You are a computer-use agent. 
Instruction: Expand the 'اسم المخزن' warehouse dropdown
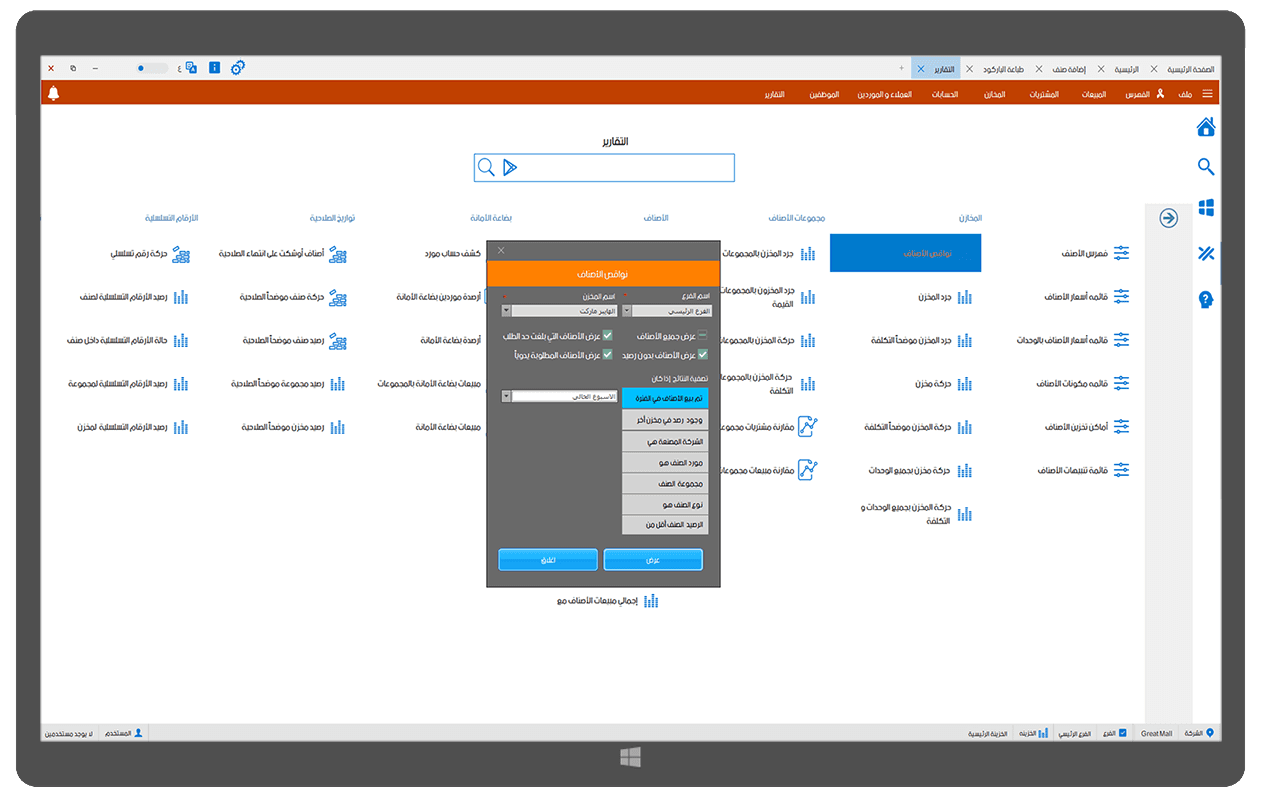(506, 311)
